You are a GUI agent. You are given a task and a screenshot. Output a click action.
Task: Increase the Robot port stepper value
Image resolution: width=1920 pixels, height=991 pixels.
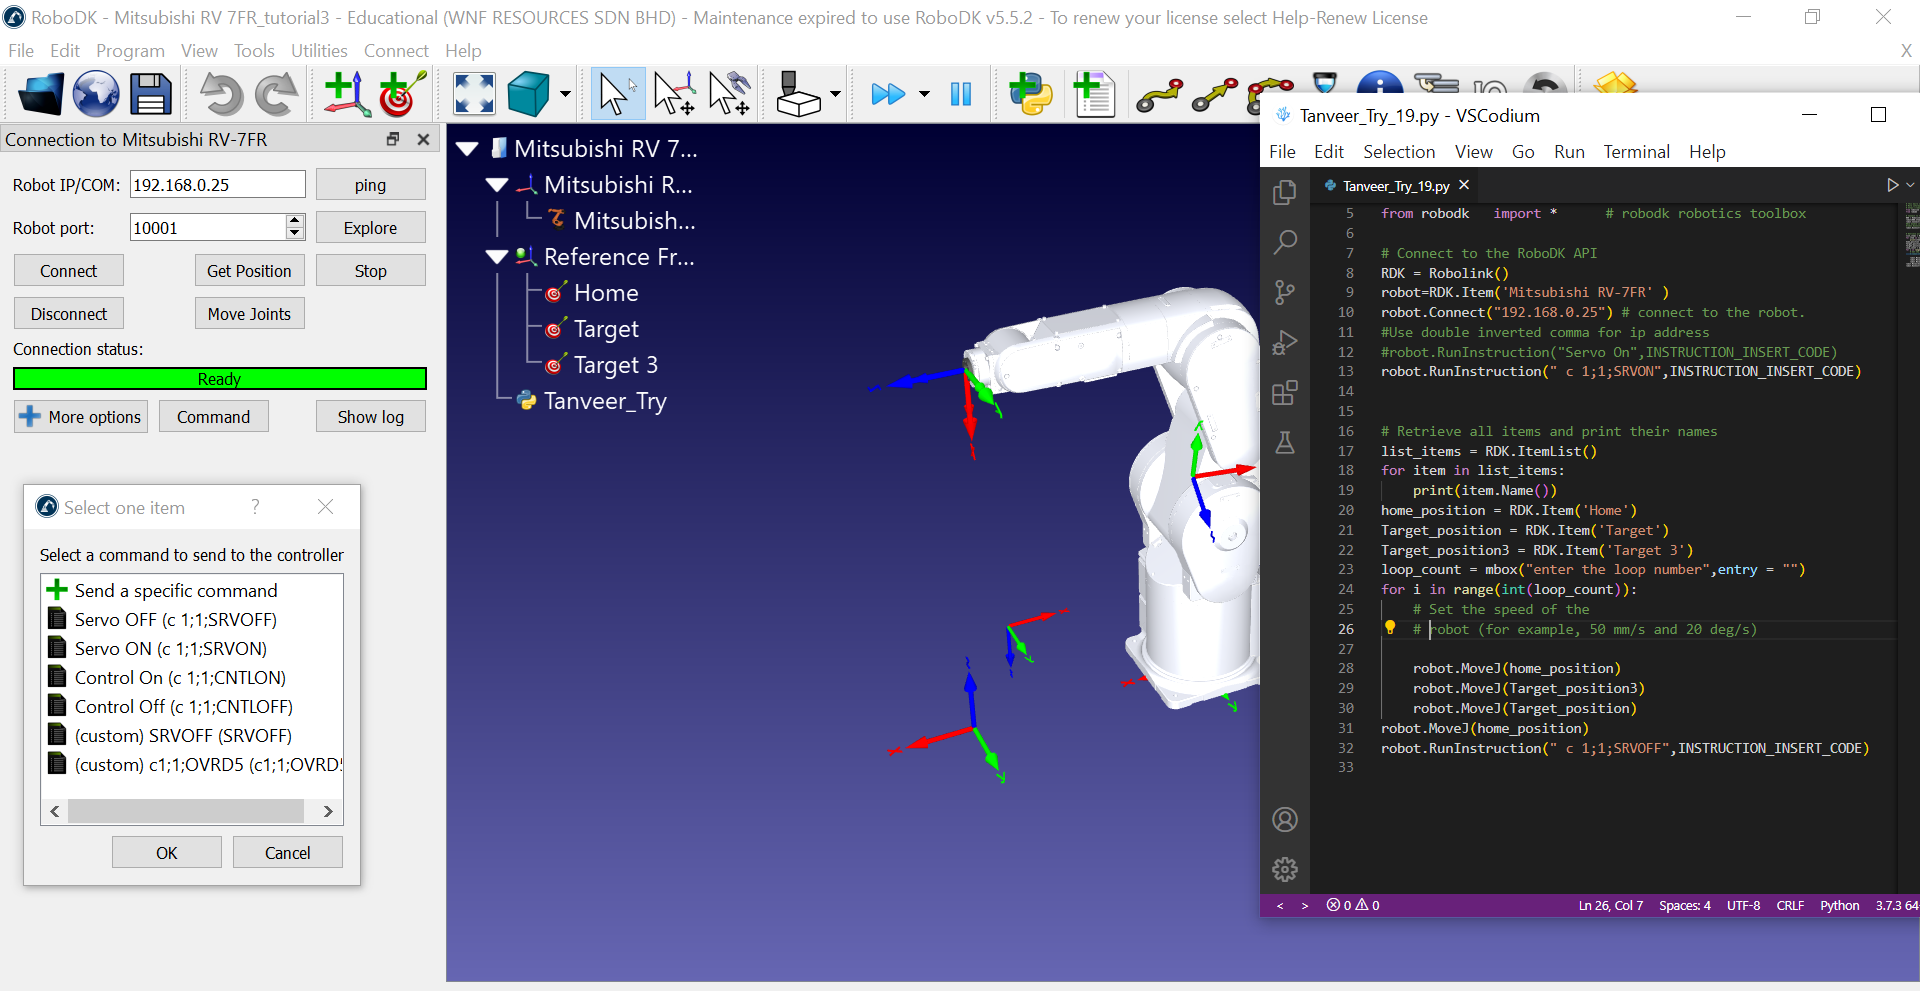(295, 221)
